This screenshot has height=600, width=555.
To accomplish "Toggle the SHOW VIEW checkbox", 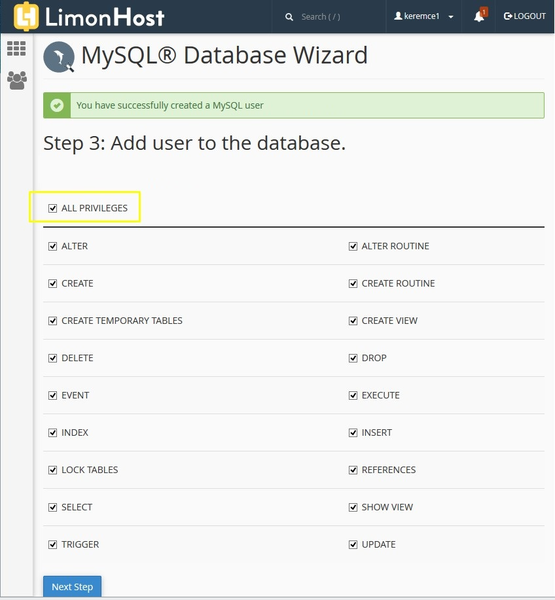I will point(353,507).
